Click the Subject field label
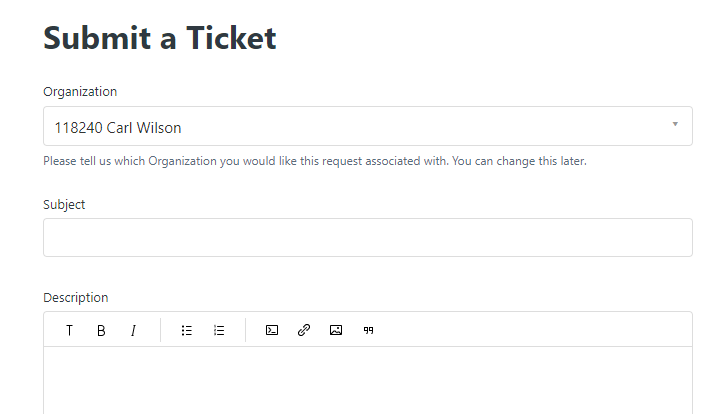This screenshot has width=718, height=414. coord(64,205)
